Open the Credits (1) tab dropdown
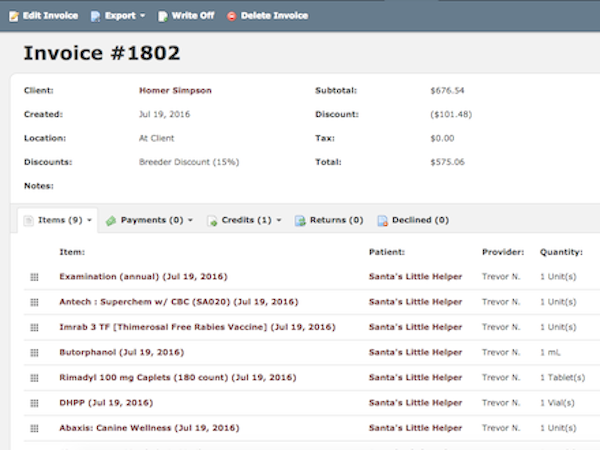The height and width of the screenshot is (450, 600). coord(278,220)
